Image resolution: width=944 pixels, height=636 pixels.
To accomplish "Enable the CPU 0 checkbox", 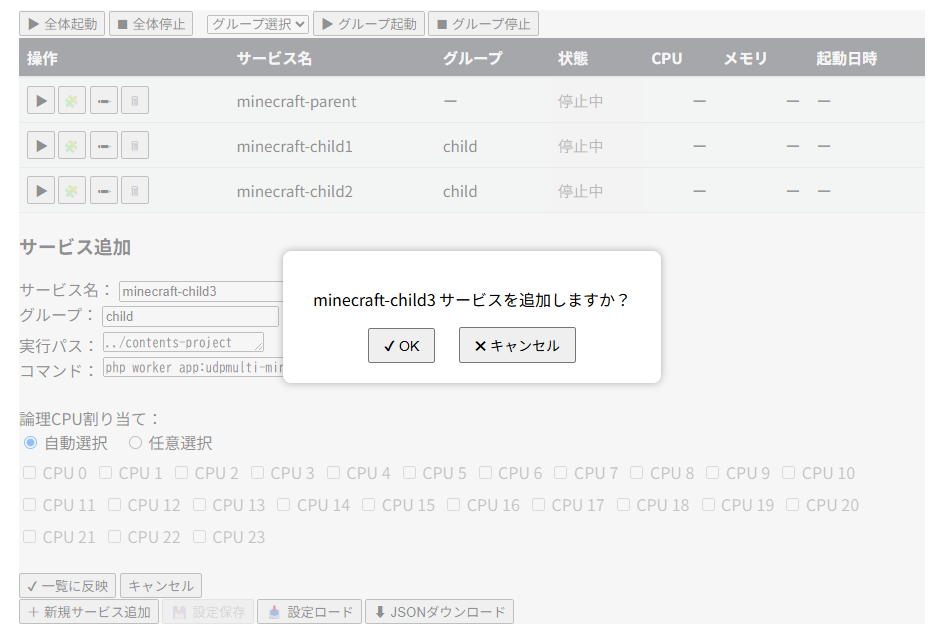I will click(x=29, y=472).
